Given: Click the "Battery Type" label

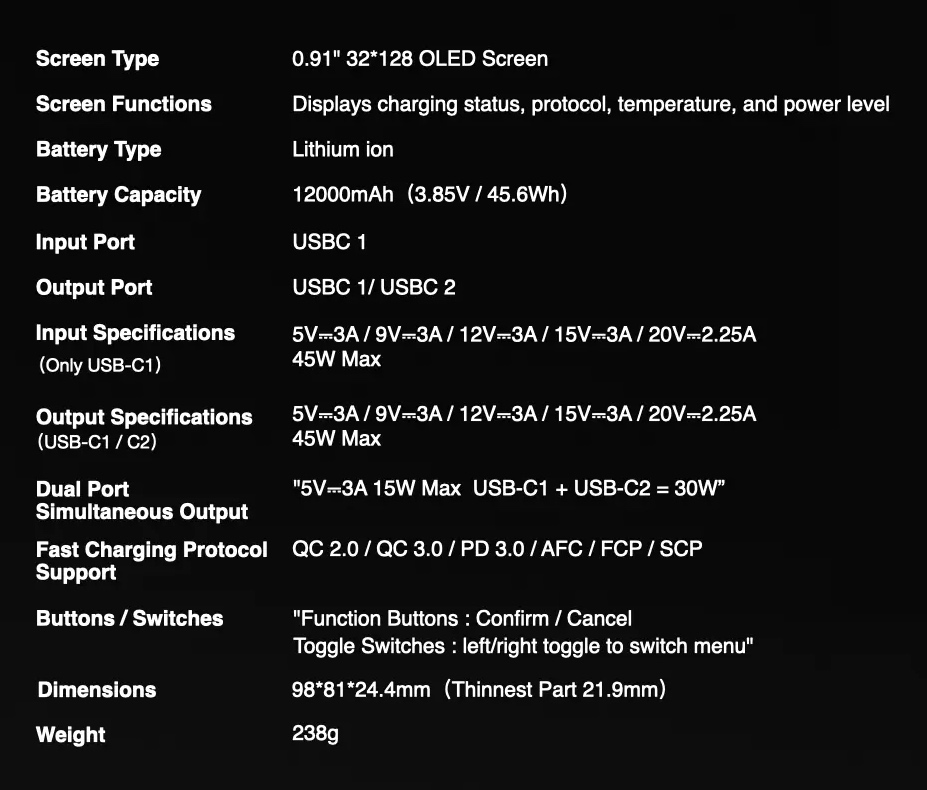Looking at the screenshot, I should pos(98,150).
